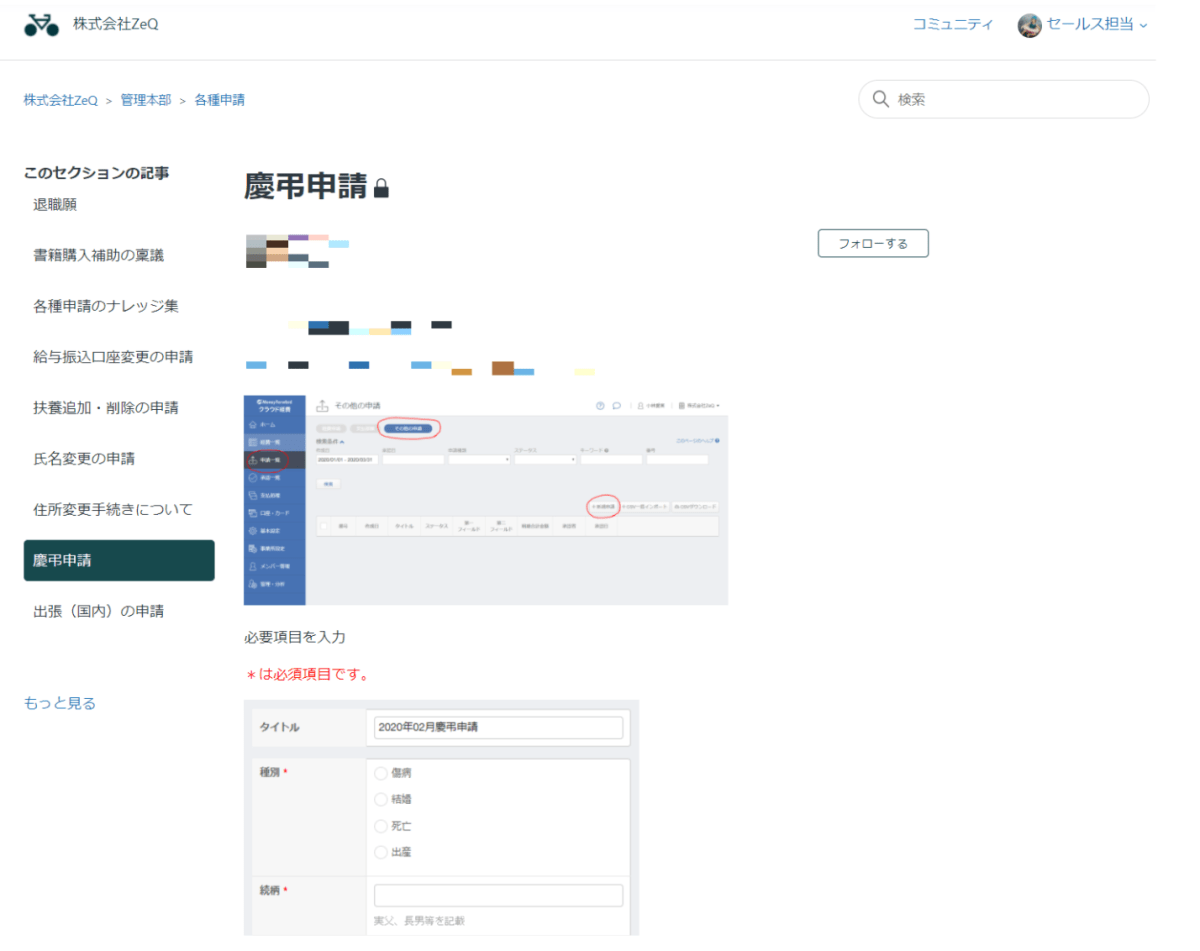1200x951 pixels.
Task: Select the 死亡 radio button
Action: 381,826
